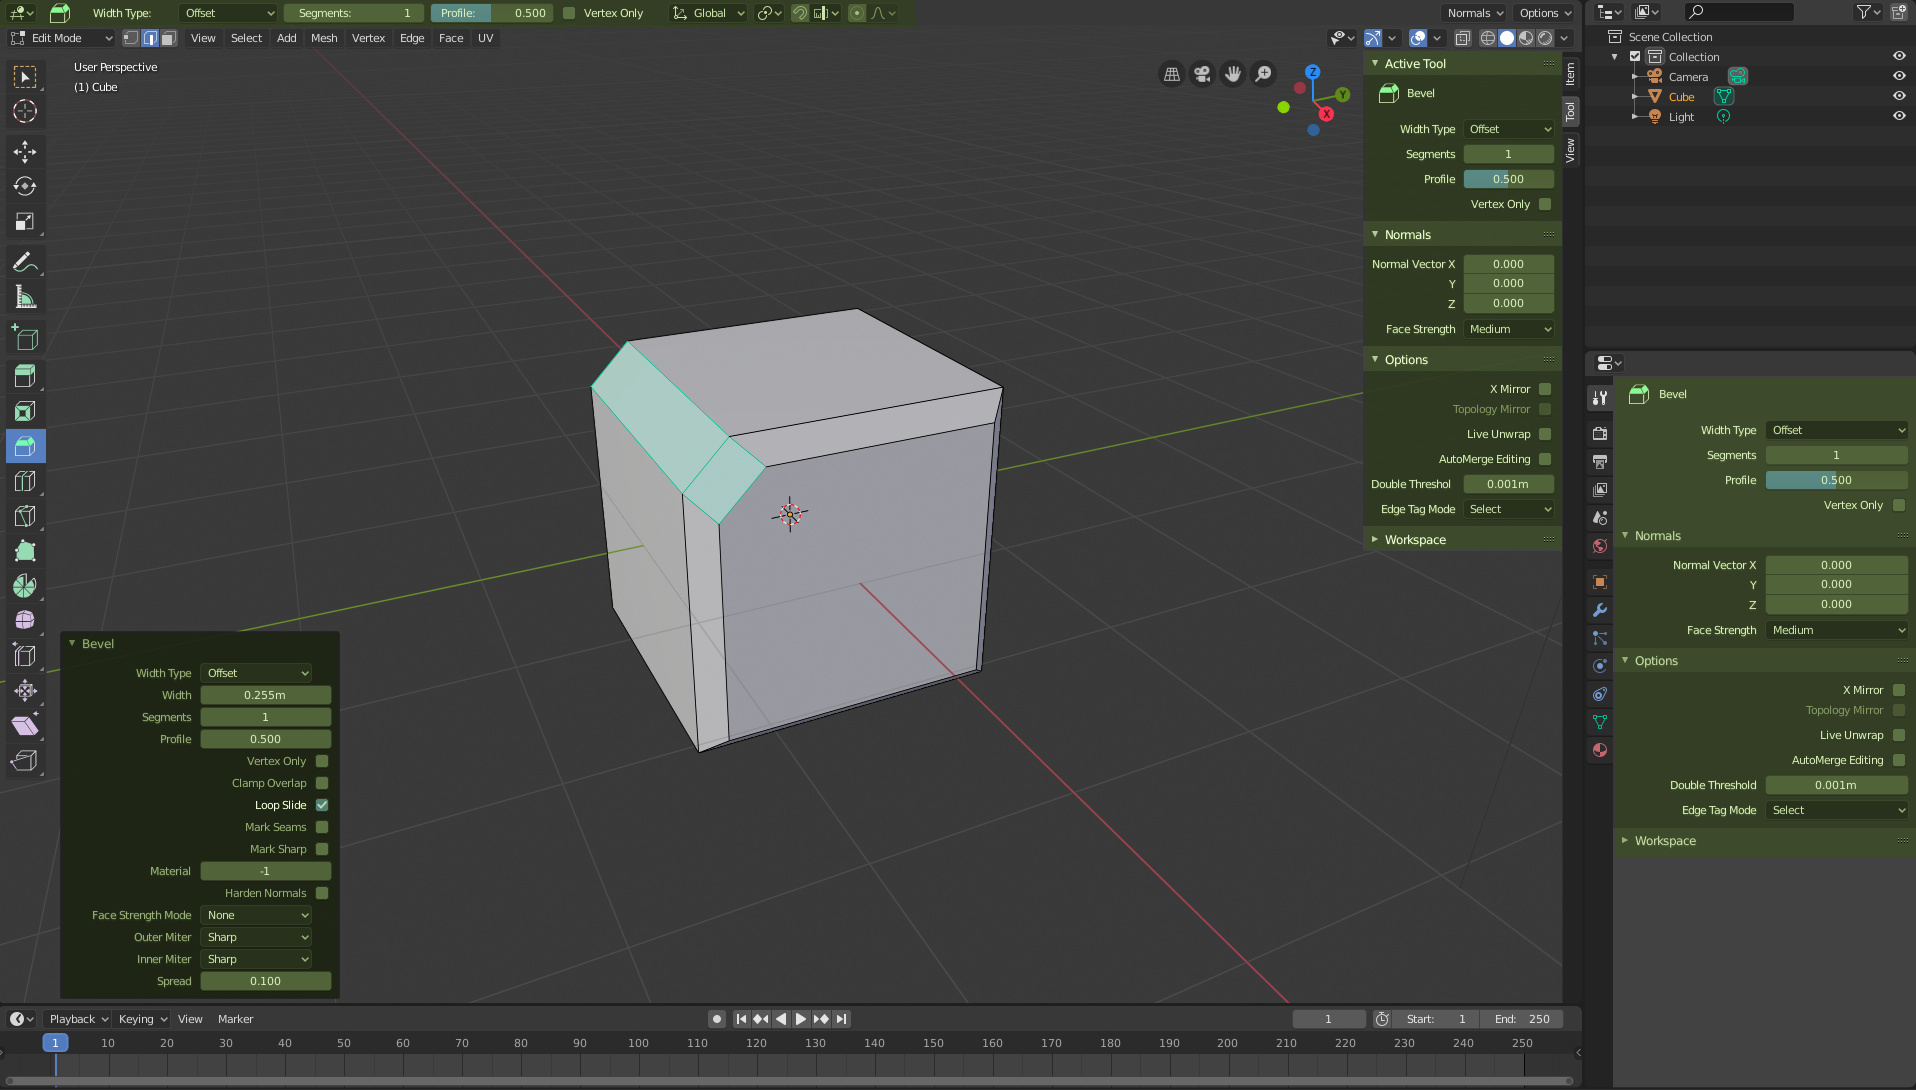Activate the Annotate pencil tool

(25, 262)
